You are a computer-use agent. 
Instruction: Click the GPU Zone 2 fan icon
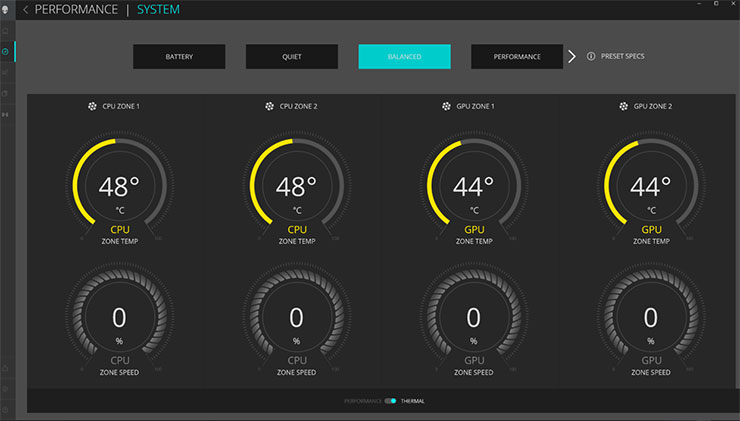(624, 105)
